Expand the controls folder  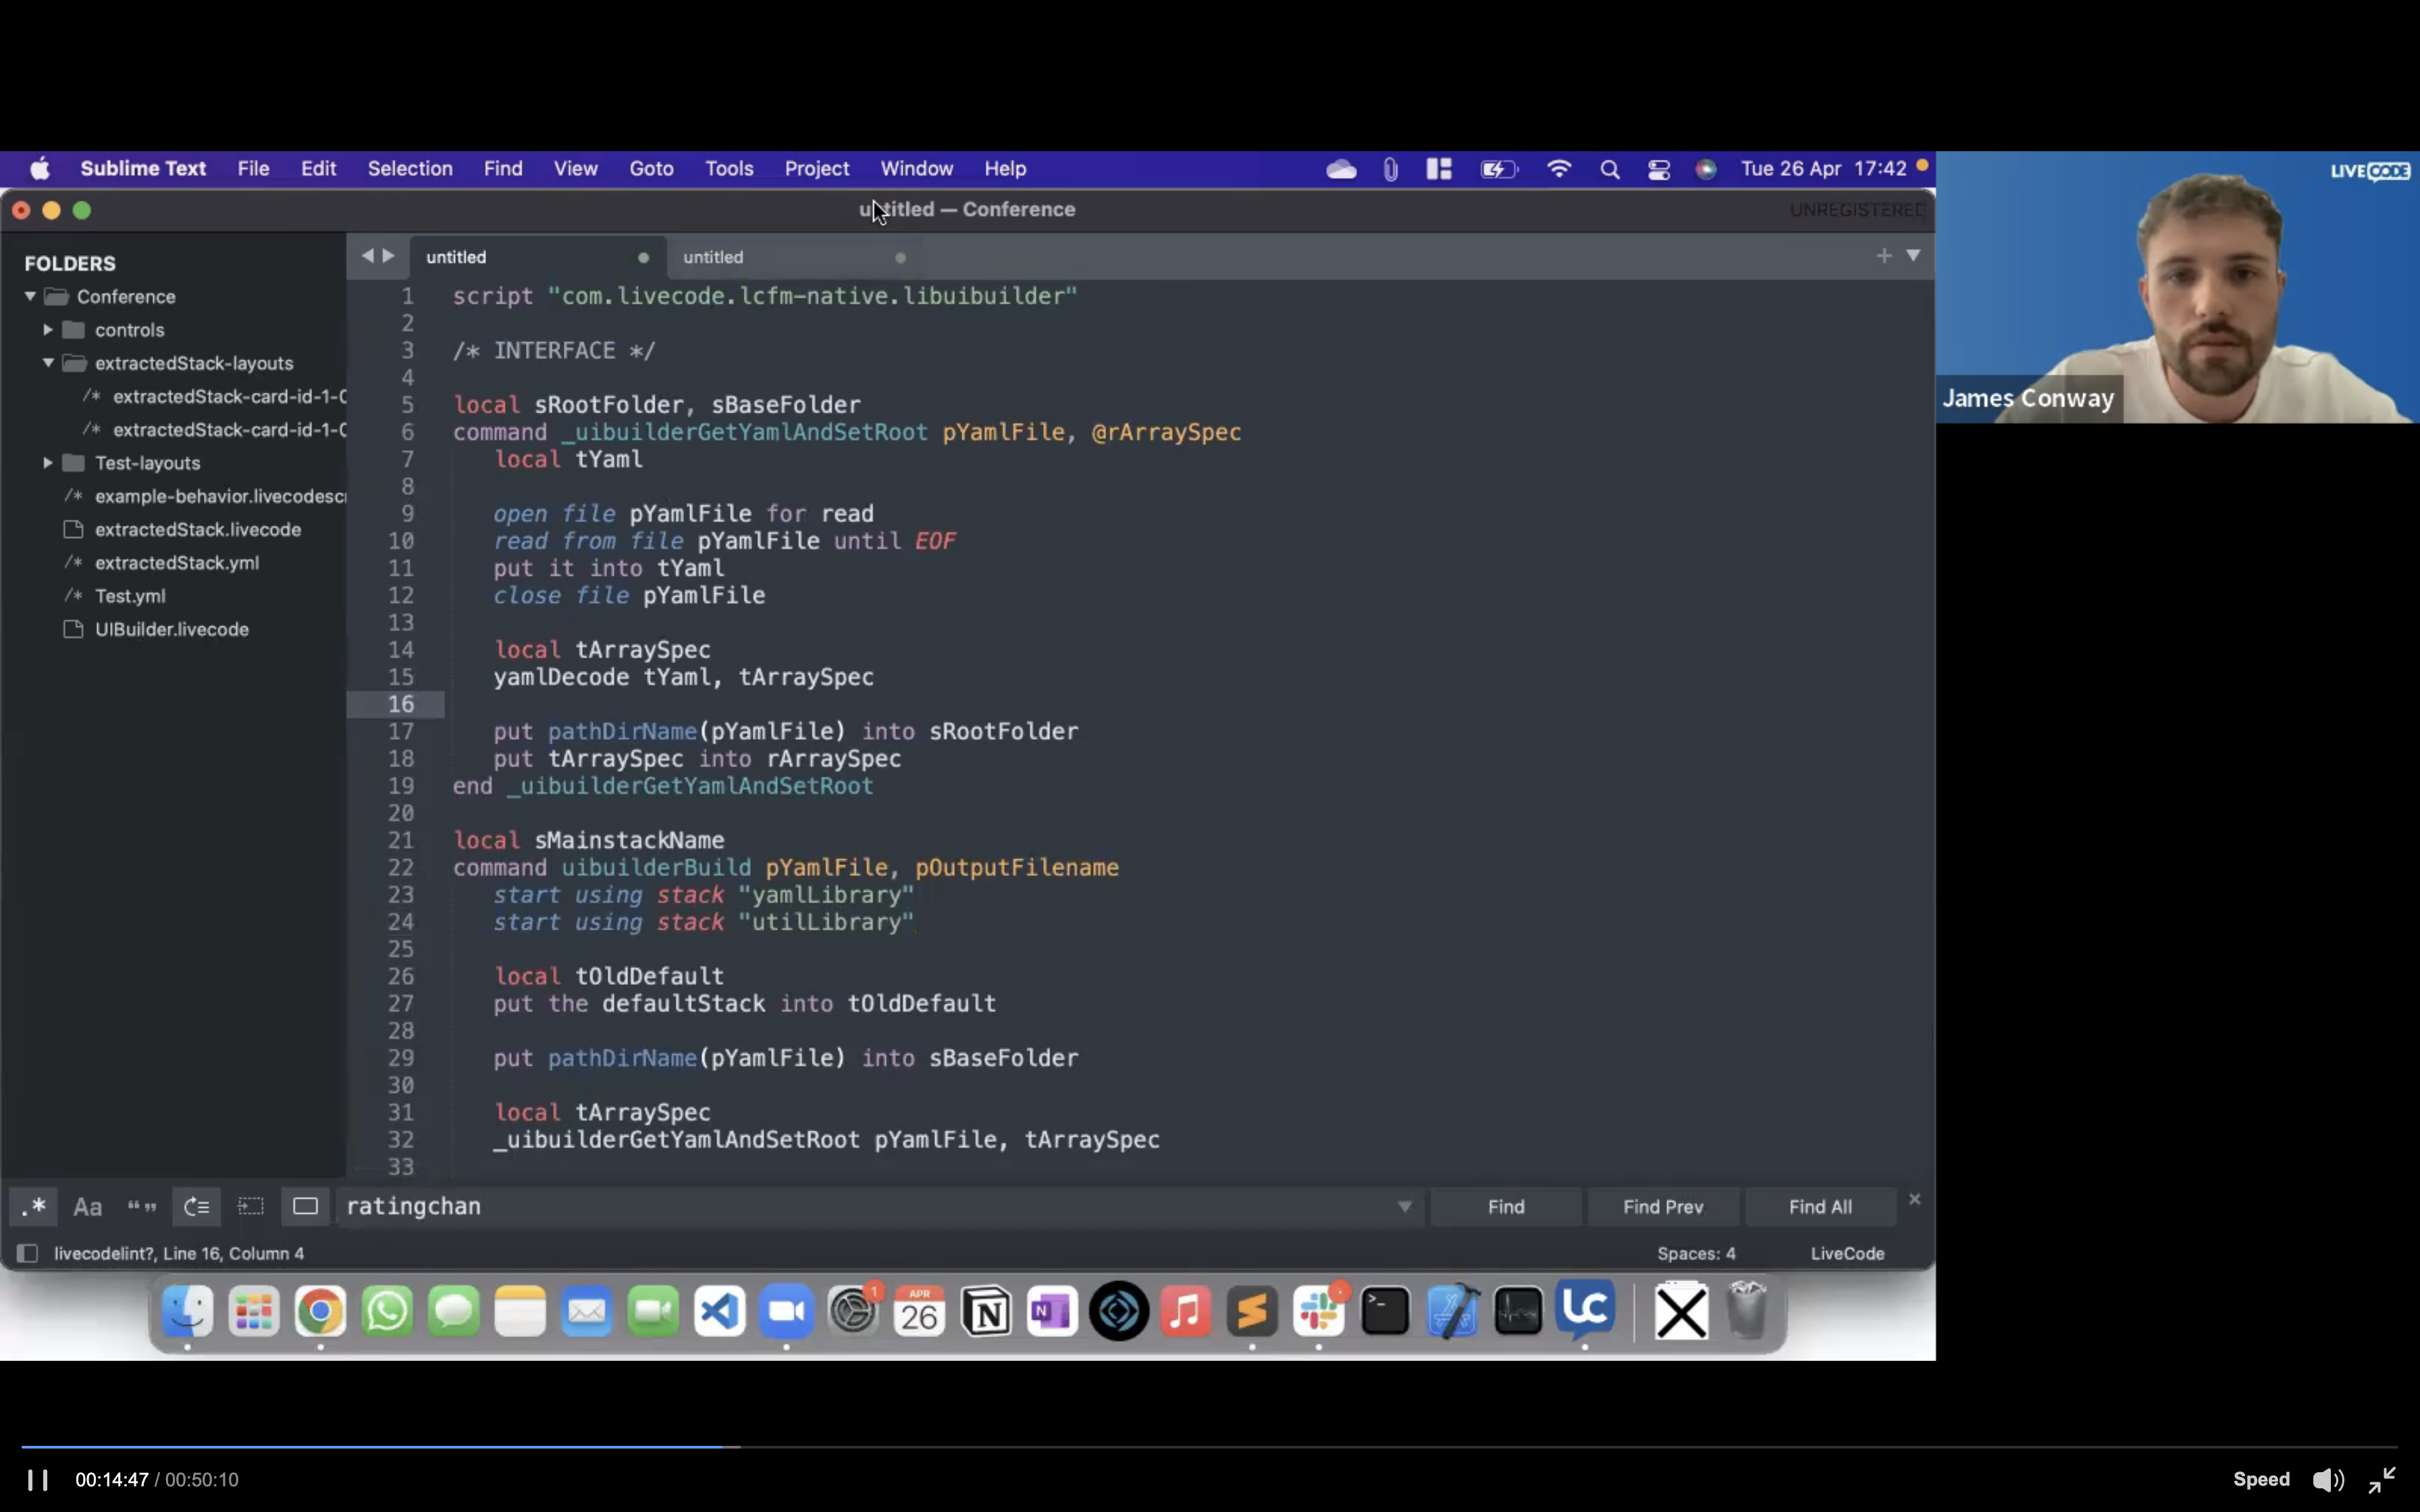point(48,330)
